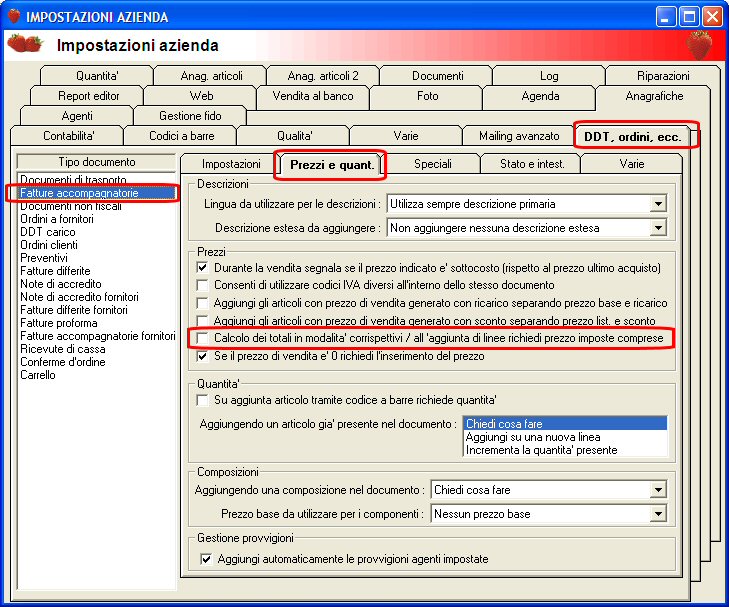Image resolution: width=729 pixels, height=607 pixels.
Task: Select the DDT, ordini, ecc. tab
Action: 633,137
